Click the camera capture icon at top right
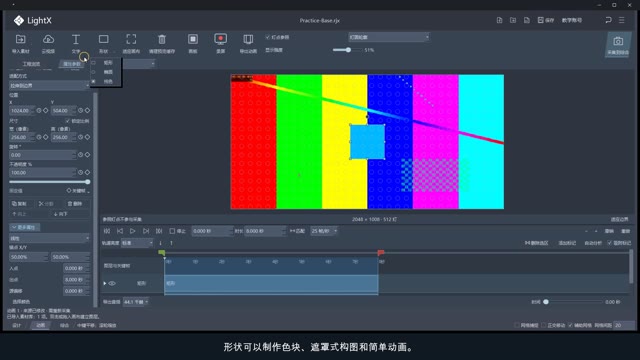640x360 pixels. coord(618,41)
